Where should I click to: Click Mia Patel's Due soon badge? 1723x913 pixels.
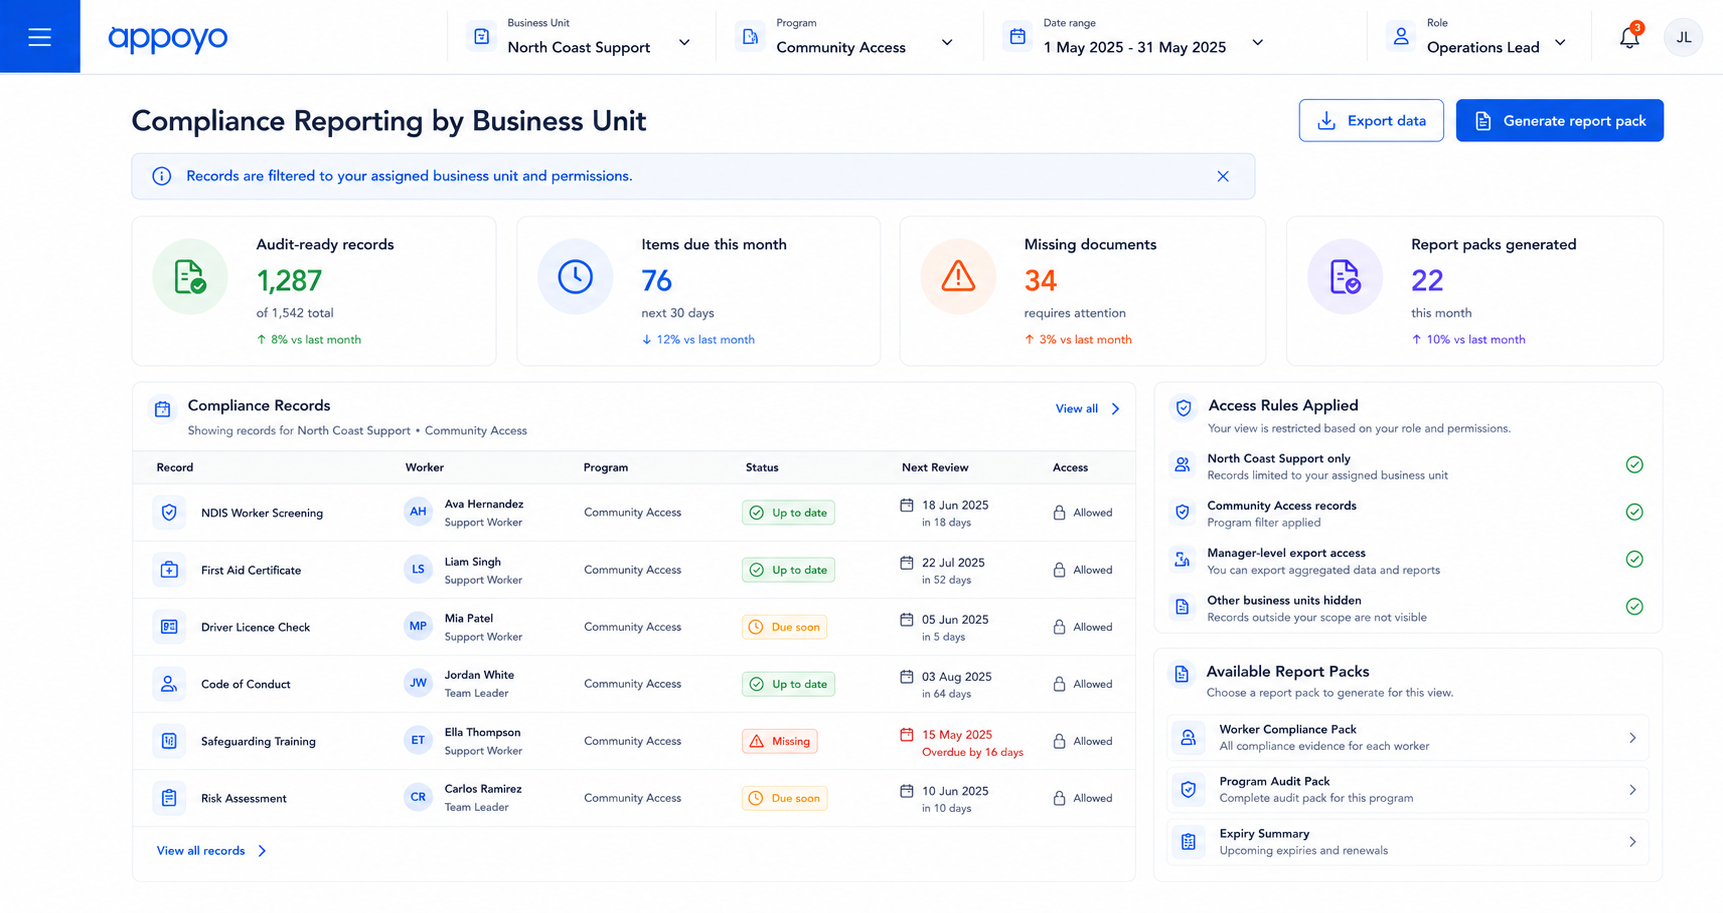click(784, 627)
